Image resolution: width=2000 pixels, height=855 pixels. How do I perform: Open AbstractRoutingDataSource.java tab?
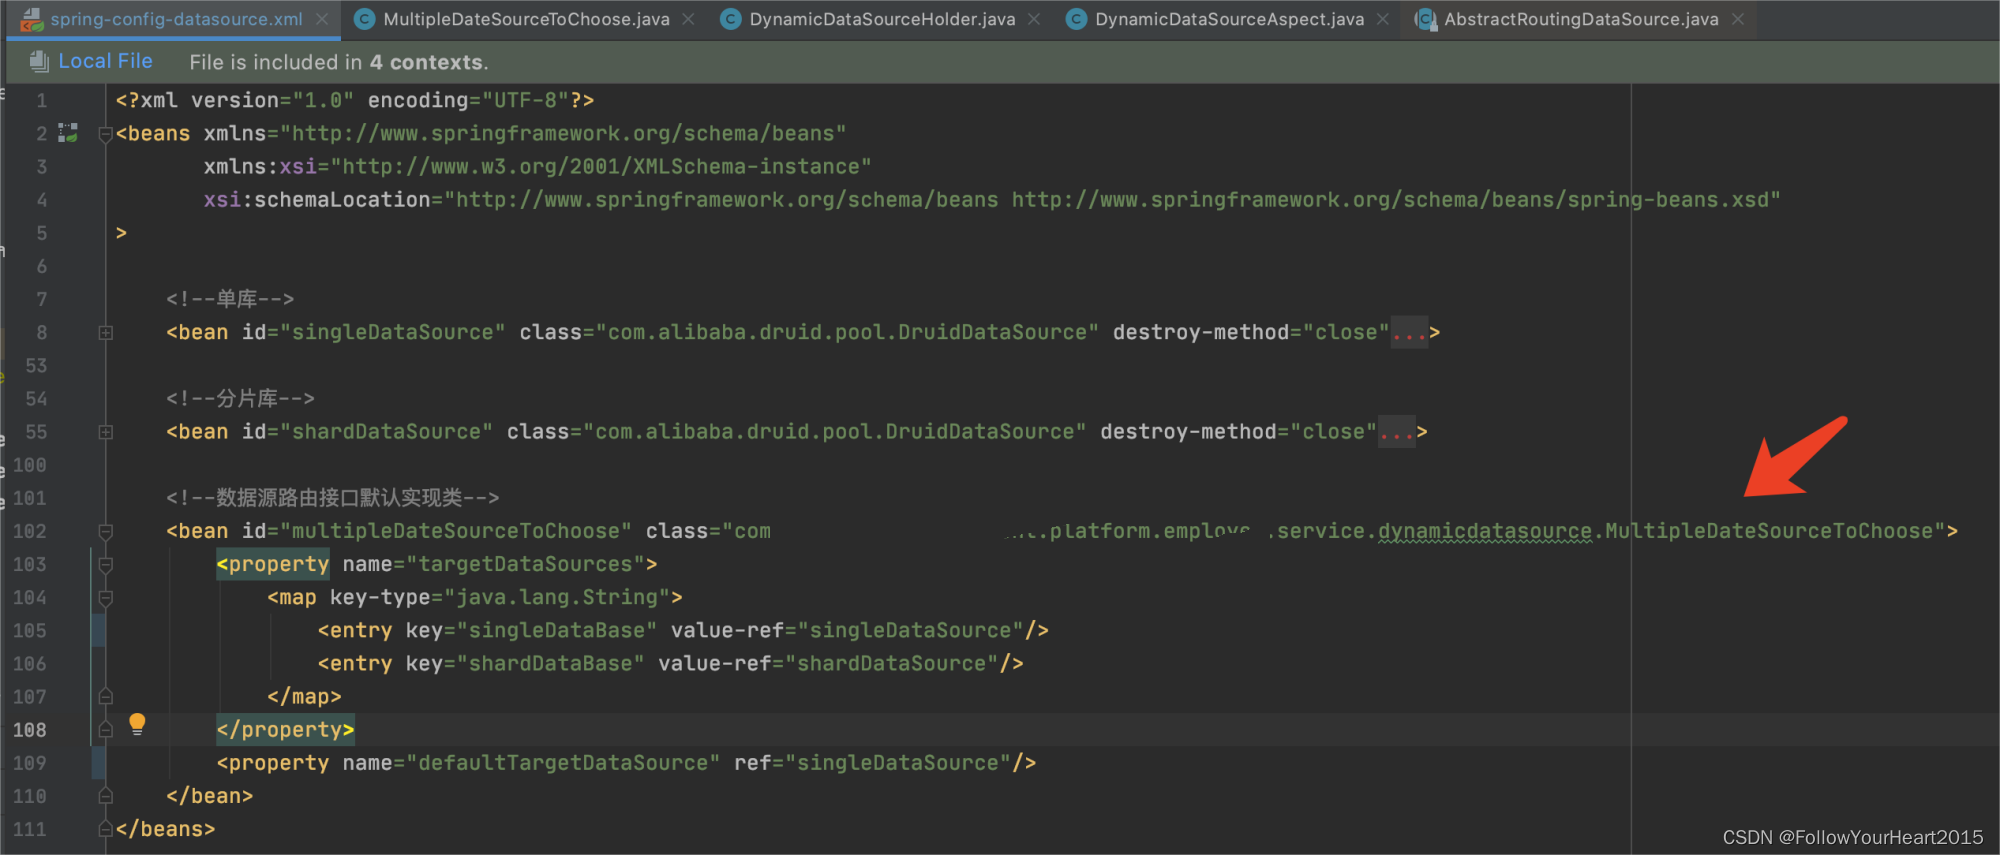pyautogui.click(x=1581, y=19)
